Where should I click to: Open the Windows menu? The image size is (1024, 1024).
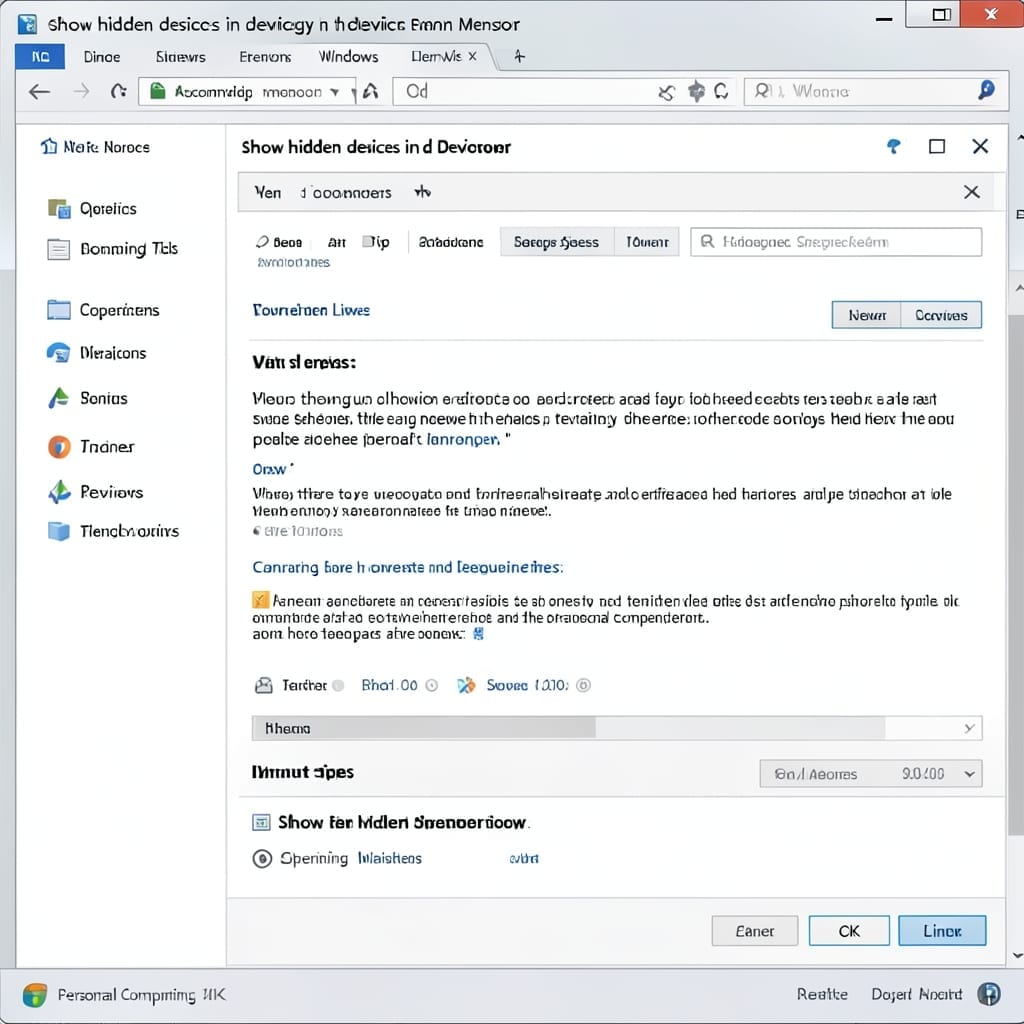(x=348, y=57)
